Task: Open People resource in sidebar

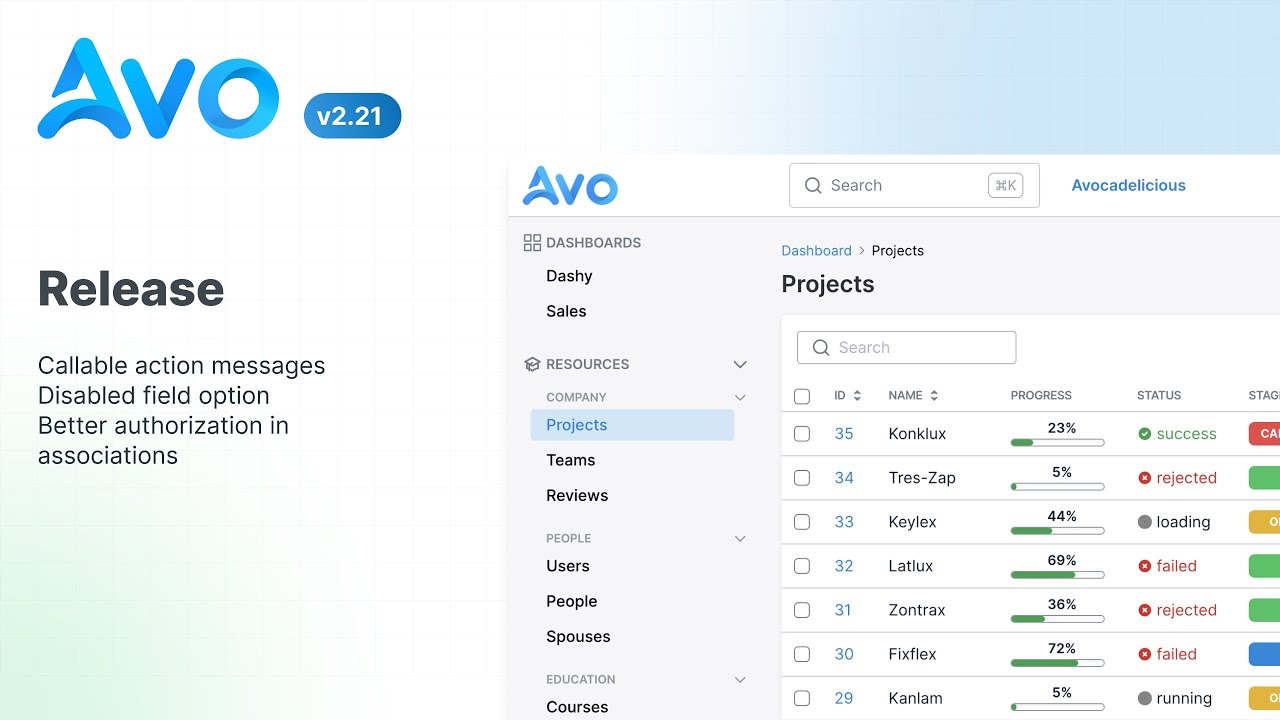Action: [x=571, y=601]
